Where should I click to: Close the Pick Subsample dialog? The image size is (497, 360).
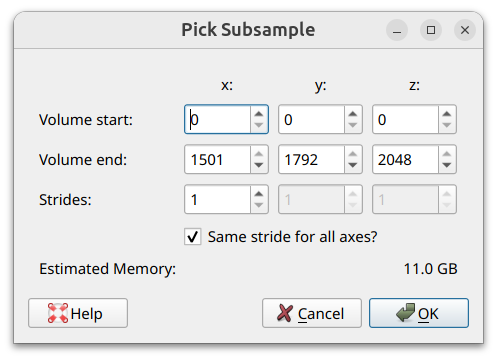point(465,30)
